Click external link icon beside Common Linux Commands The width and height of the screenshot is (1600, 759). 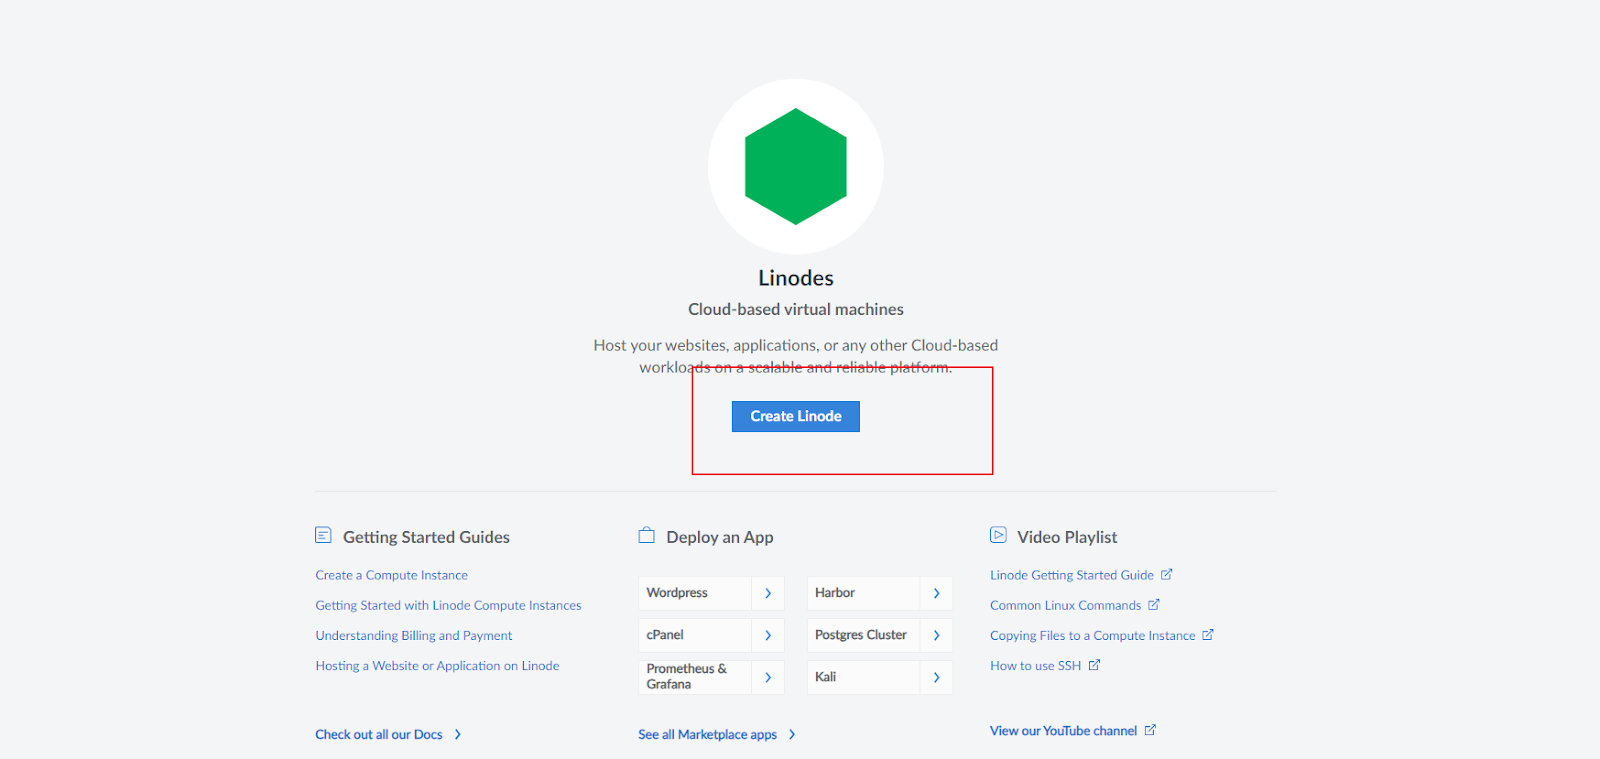click(1154, 604)
